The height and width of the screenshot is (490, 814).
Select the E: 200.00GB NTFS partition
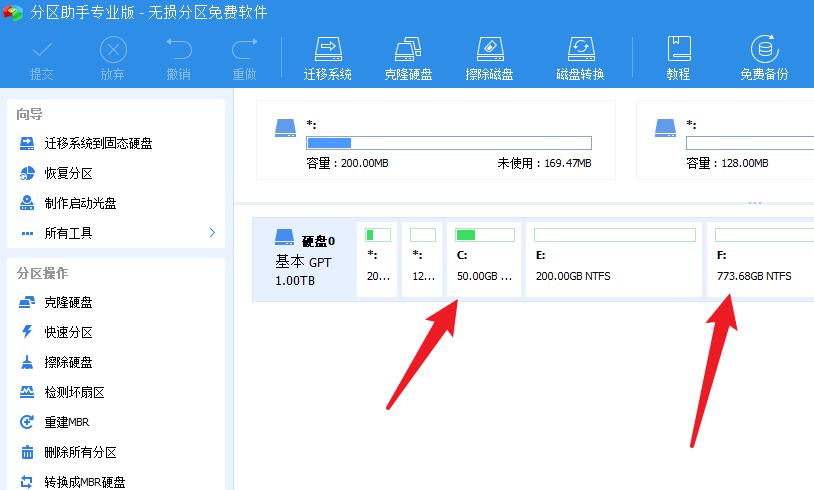click(x=614, y=260)
